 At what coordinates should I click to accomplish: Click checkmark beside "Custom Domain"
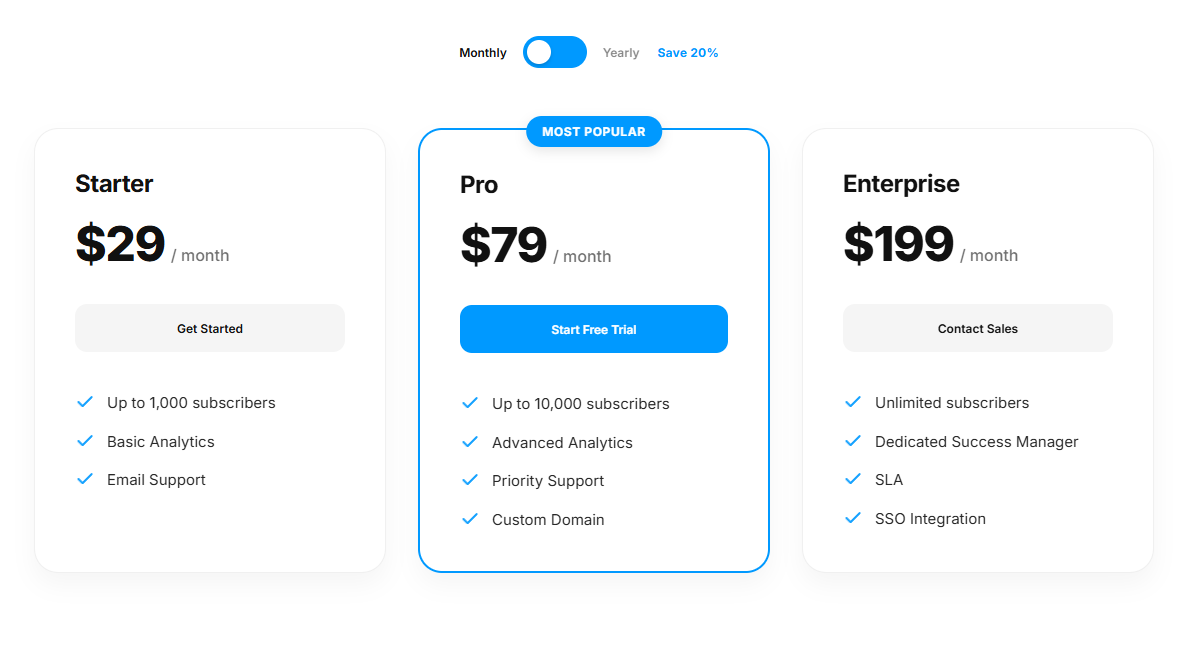pos(470,519)
